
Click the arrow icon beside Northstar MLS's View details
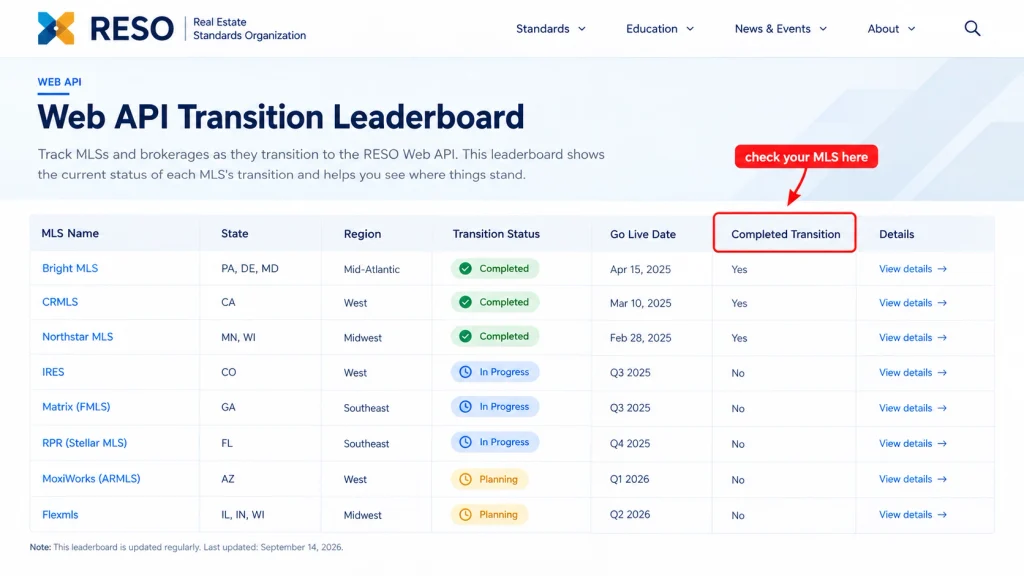(x=942, y=337)
